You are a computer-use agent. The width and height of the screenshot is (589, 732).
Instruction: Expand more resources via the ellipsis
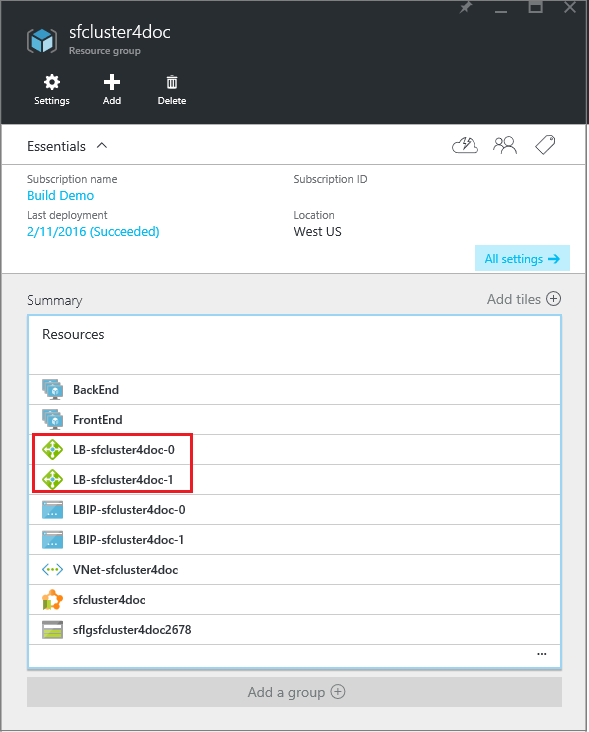[x=541, y=654]
